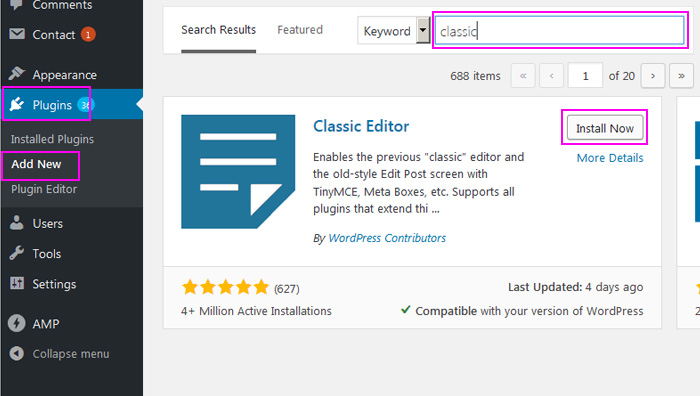The height and width of the screenshot is (396, 700).
Task: Open the Settings menu
Action: tap(54, 284)
